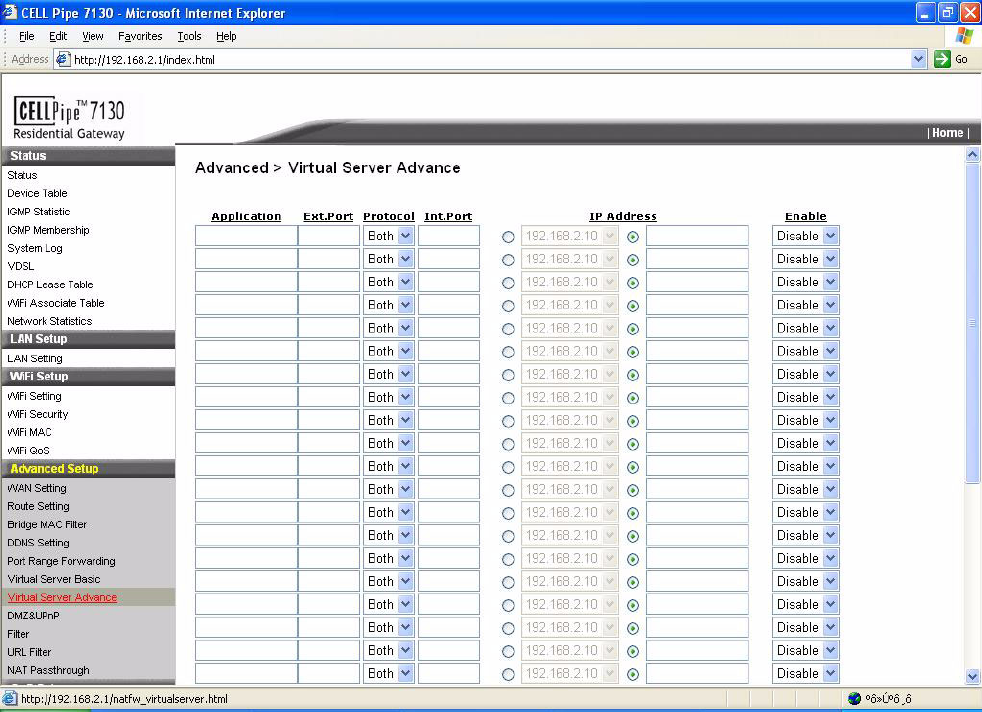Viewport: 982px width, 712px height.
Task: Open the File menu
Action: 26,36
